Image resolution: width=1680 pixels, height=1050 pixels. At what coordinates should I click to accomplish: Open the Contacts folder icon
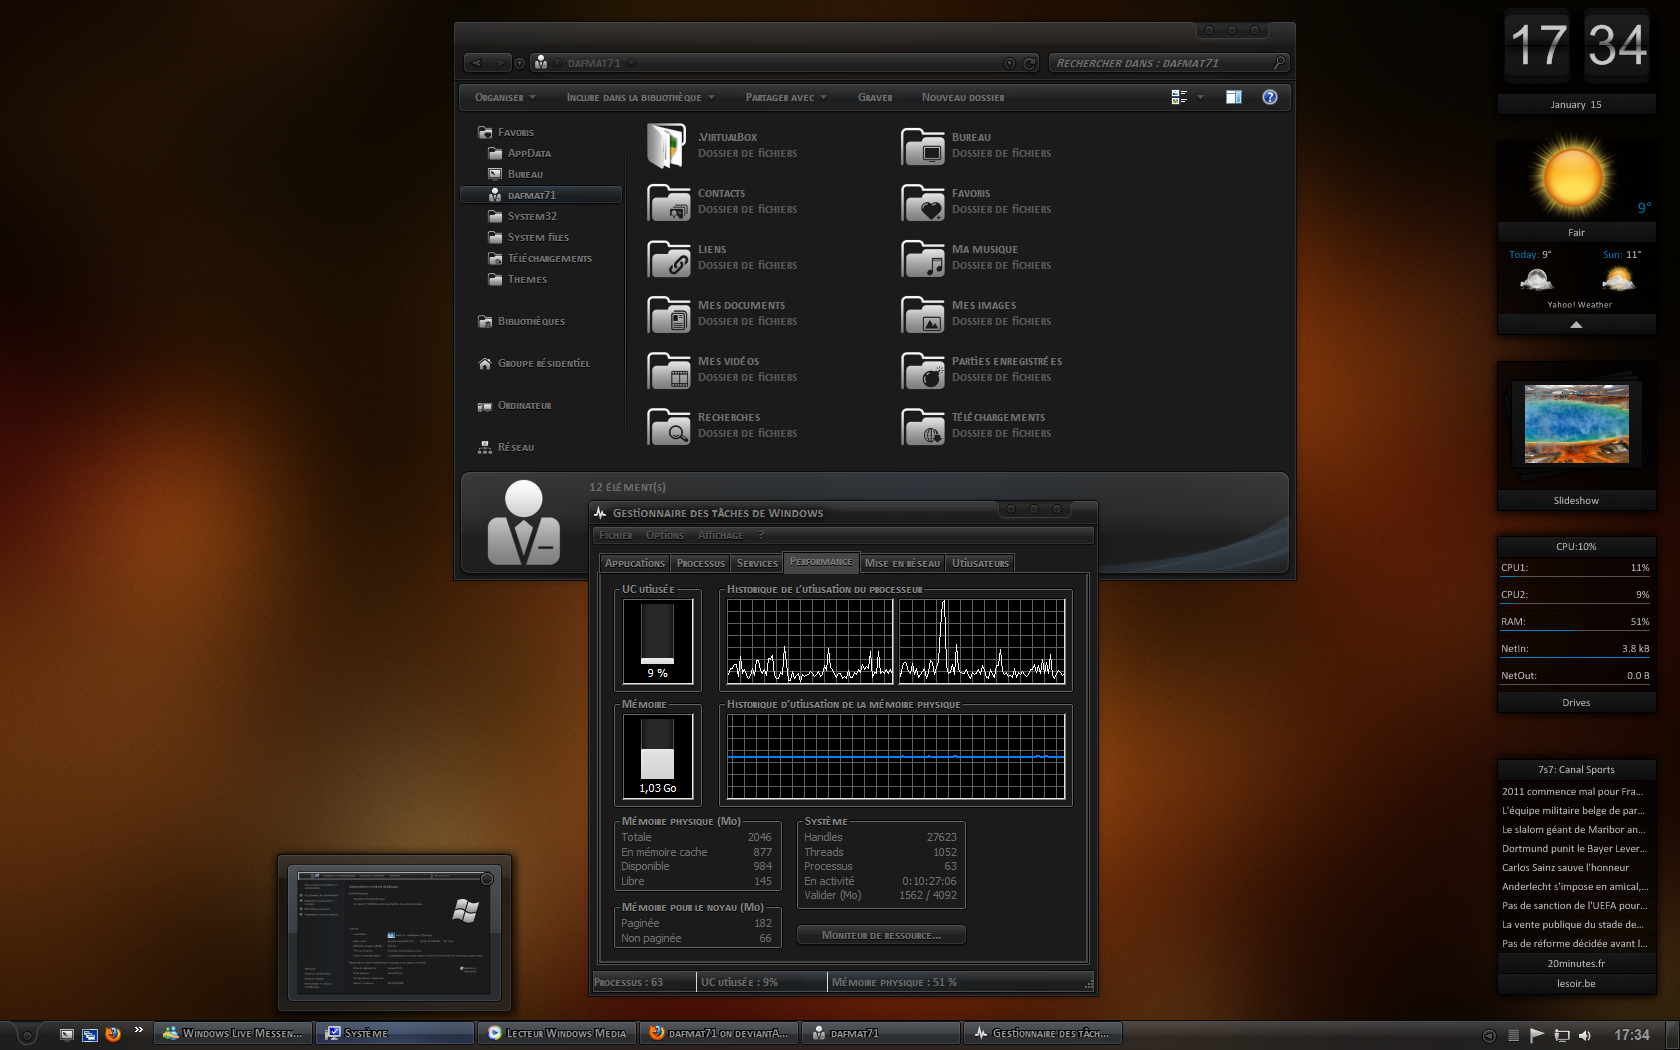tap(668, 202)
